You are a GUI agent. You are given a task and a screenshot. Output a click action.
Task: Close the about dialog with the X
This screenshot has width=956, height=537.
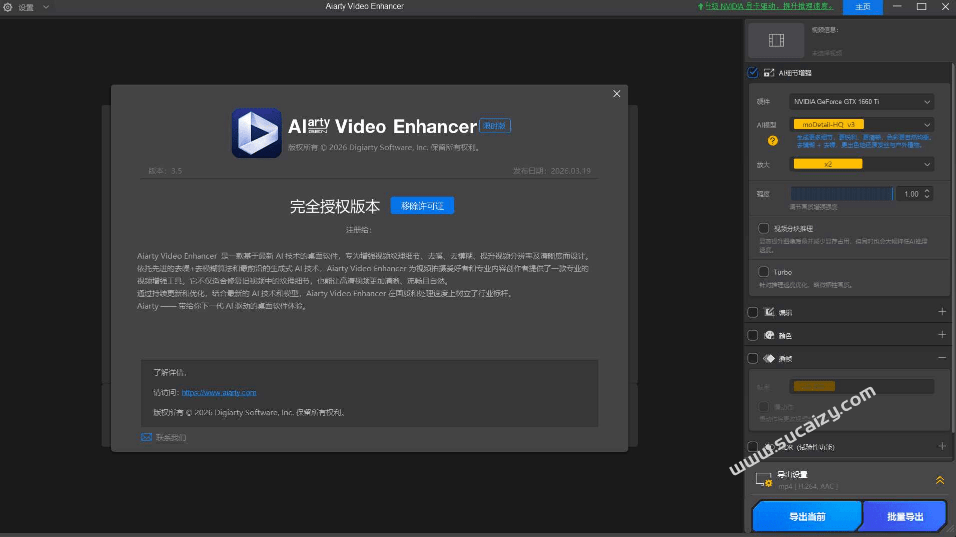(x=616, y=94)
